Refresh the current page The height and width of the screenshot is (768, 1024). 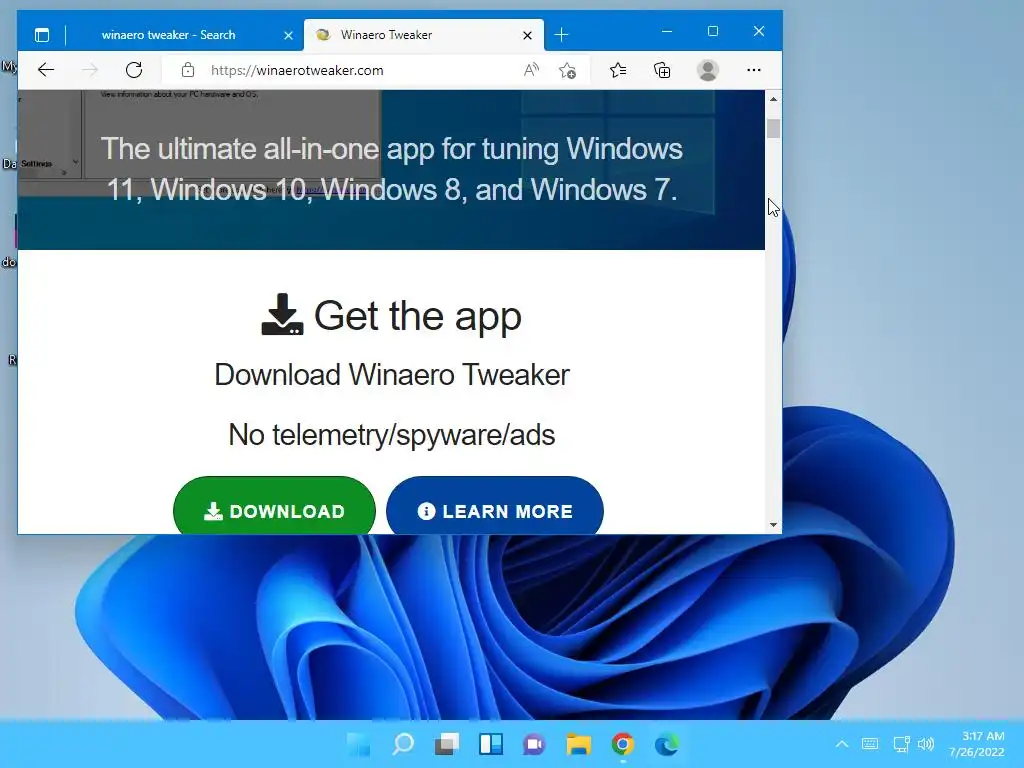[x=134, y=70]
